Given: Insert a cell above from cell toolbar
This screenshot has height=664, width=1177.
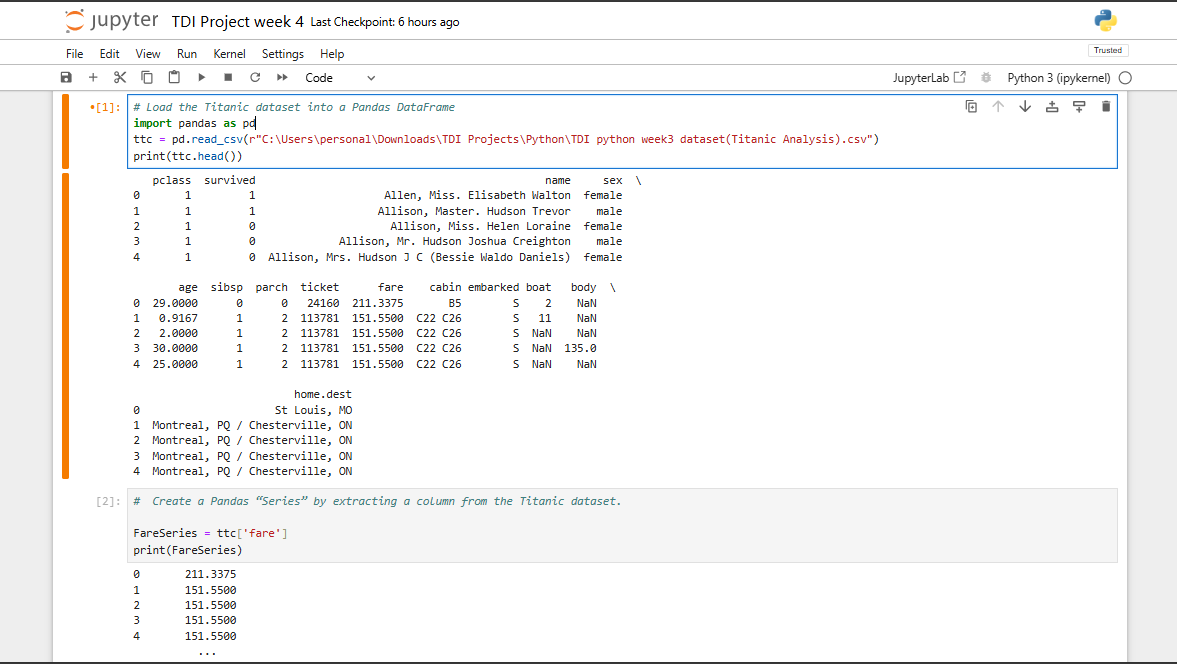Looking at the screenshot, I should [1052, 107].
